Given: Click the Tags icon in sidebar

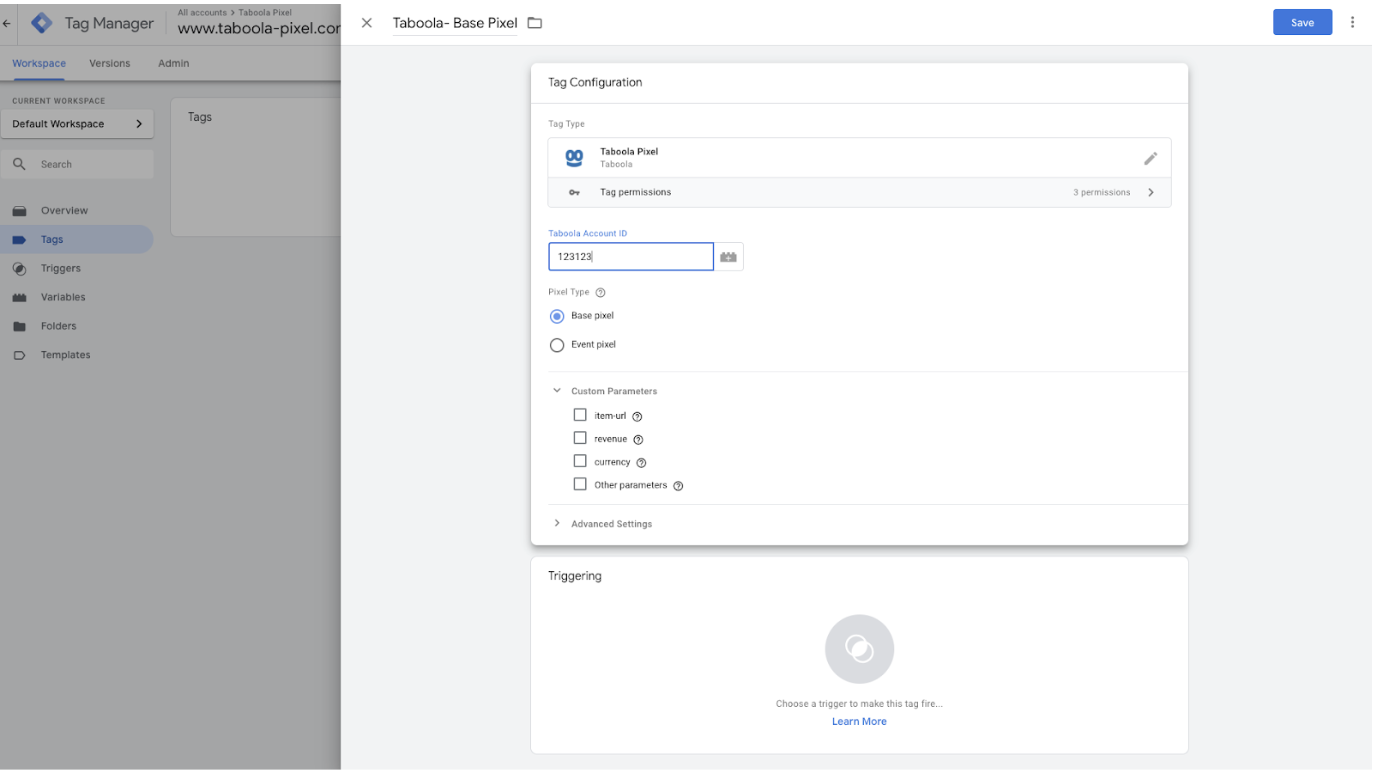Looking at the screenshot, I should [x=19, y=240].
